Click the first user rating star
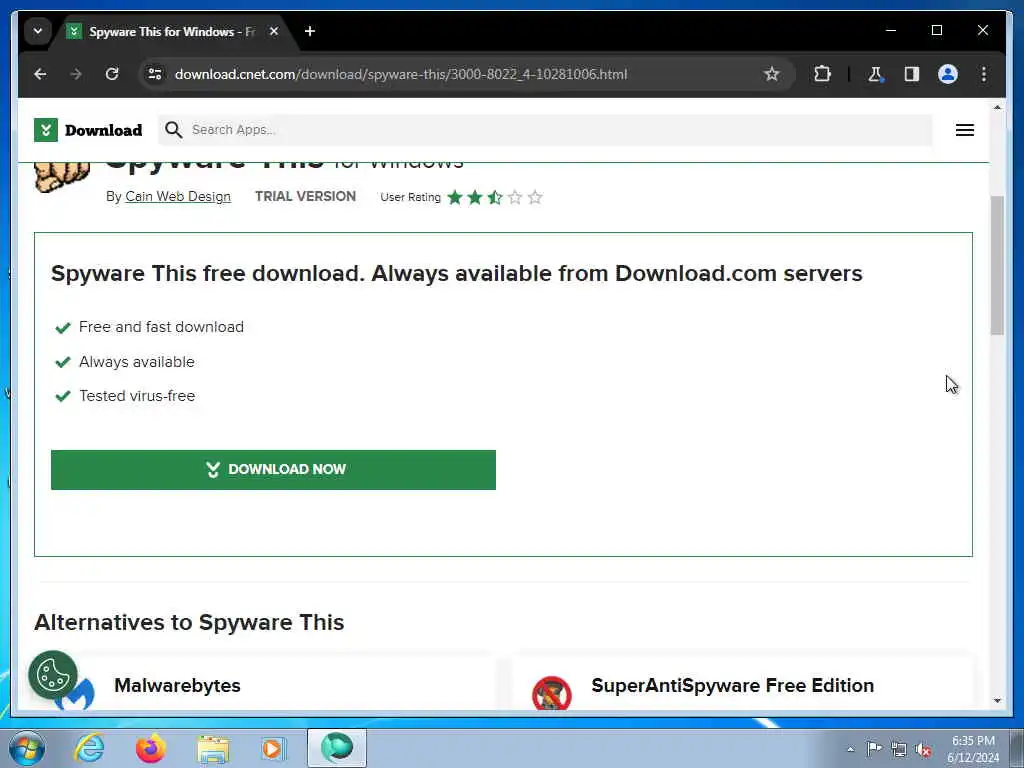This screenshot has height=768, width=1024. pyautogui.click(x=455, y=197)
